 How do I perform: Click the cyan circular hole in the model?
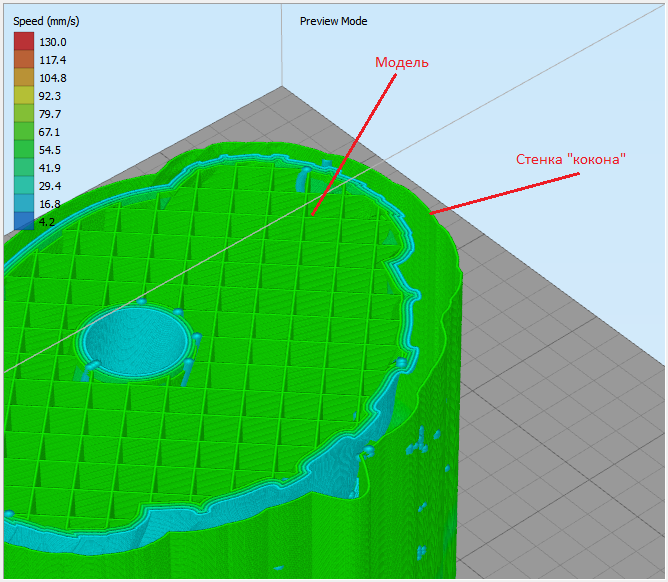click(x=137, y=341)
